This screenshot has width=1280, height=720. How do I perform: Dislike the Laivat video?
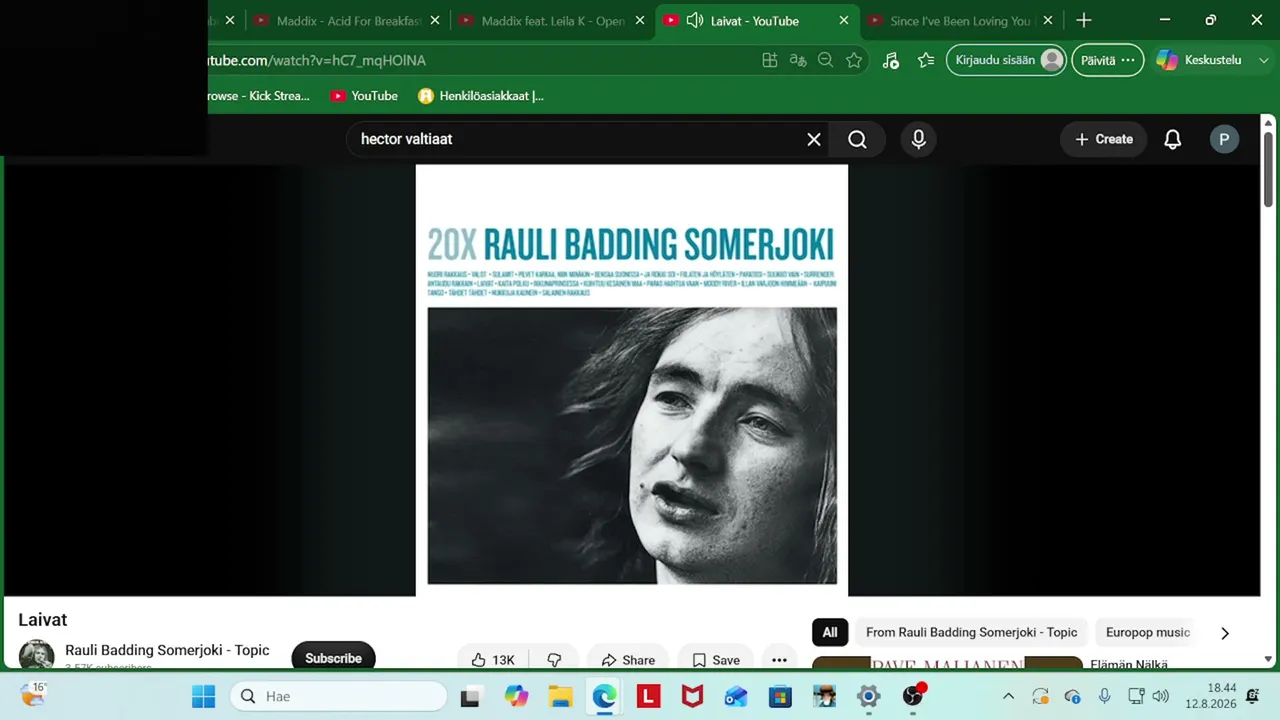(554, 660)
